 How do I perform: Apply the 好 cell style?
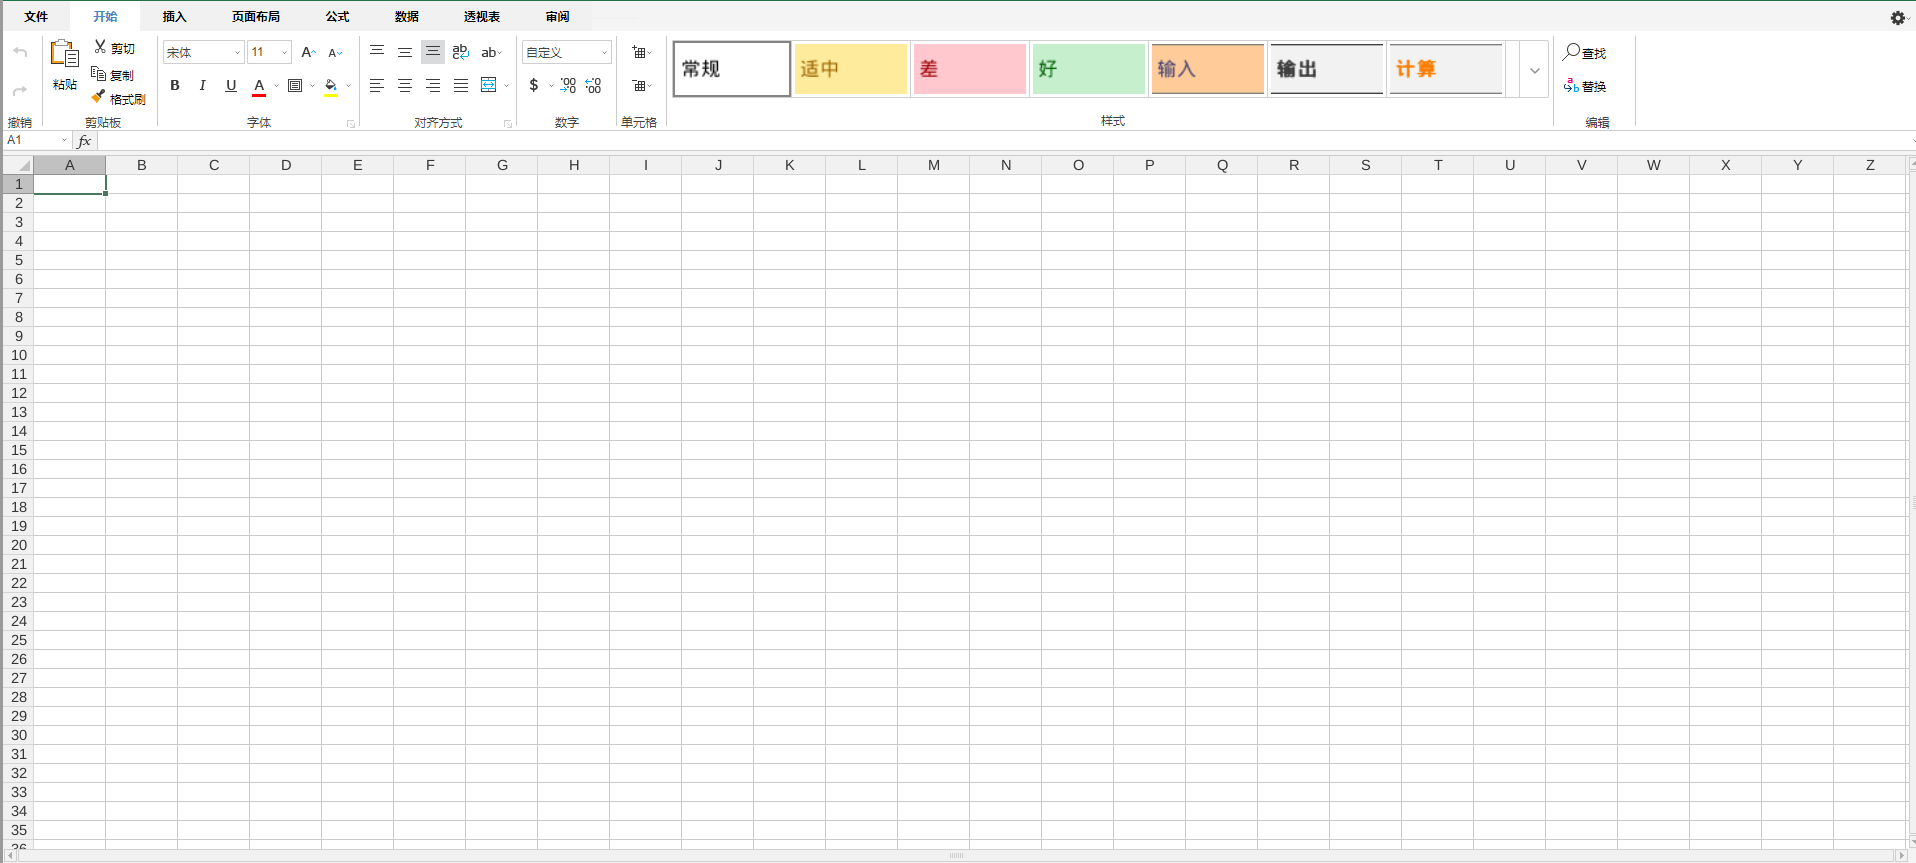[1089, 69]
